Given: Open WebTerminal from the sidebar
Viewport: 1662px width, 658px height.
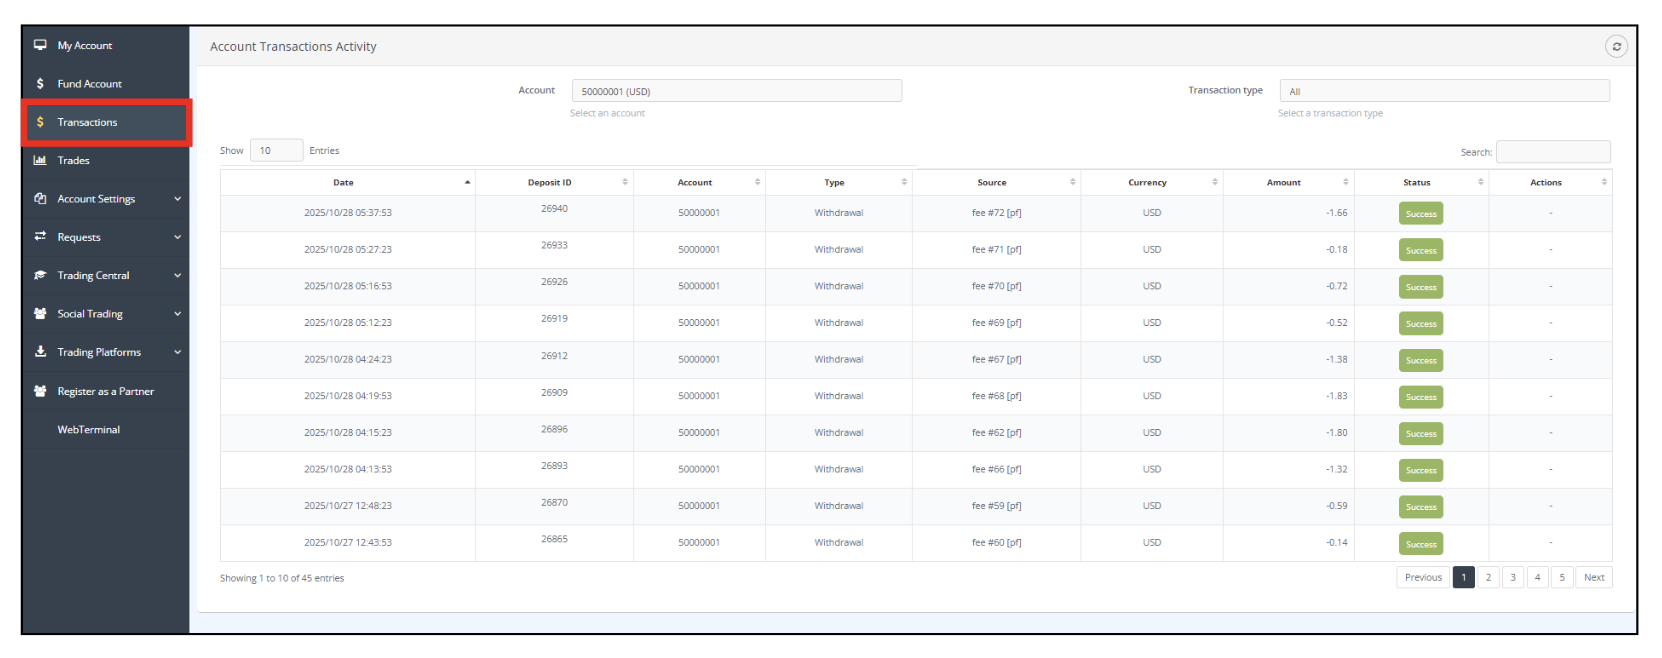Looking at the screenshot, I should point(88,430).
